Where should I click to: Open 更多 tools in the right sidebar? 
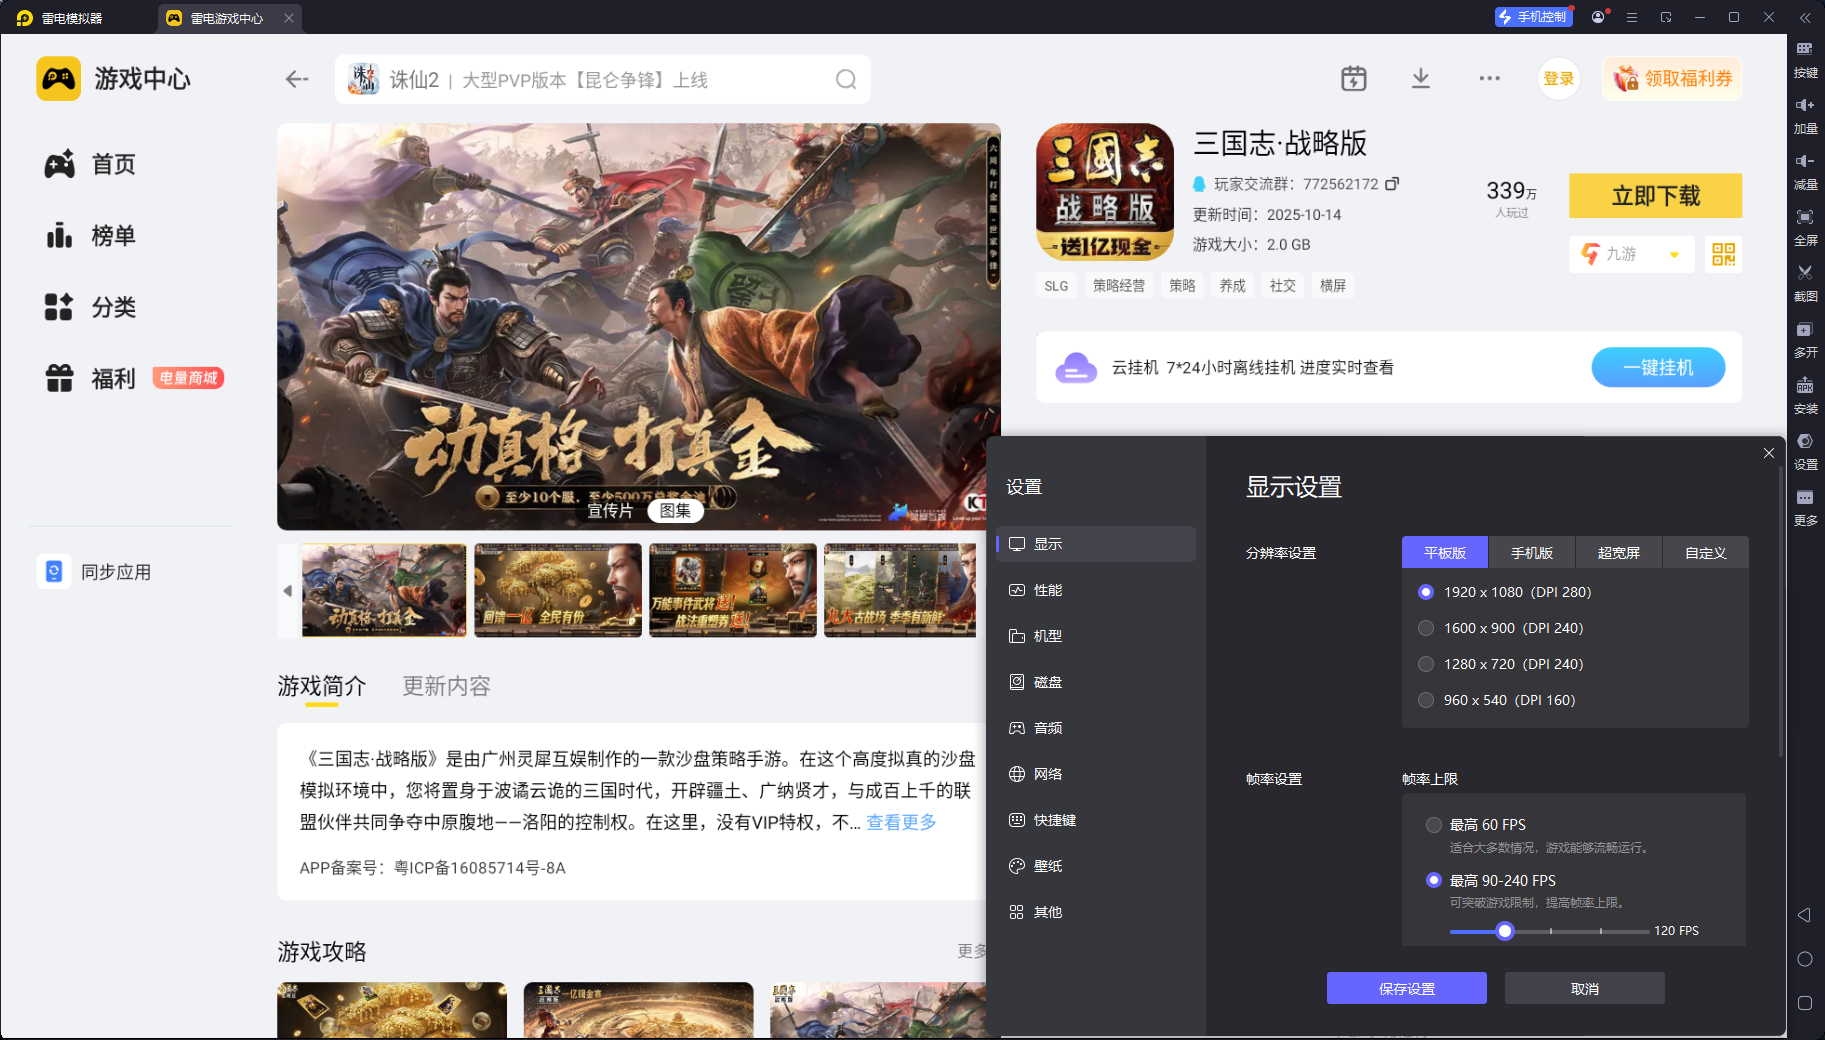(x=1805, y=507)
